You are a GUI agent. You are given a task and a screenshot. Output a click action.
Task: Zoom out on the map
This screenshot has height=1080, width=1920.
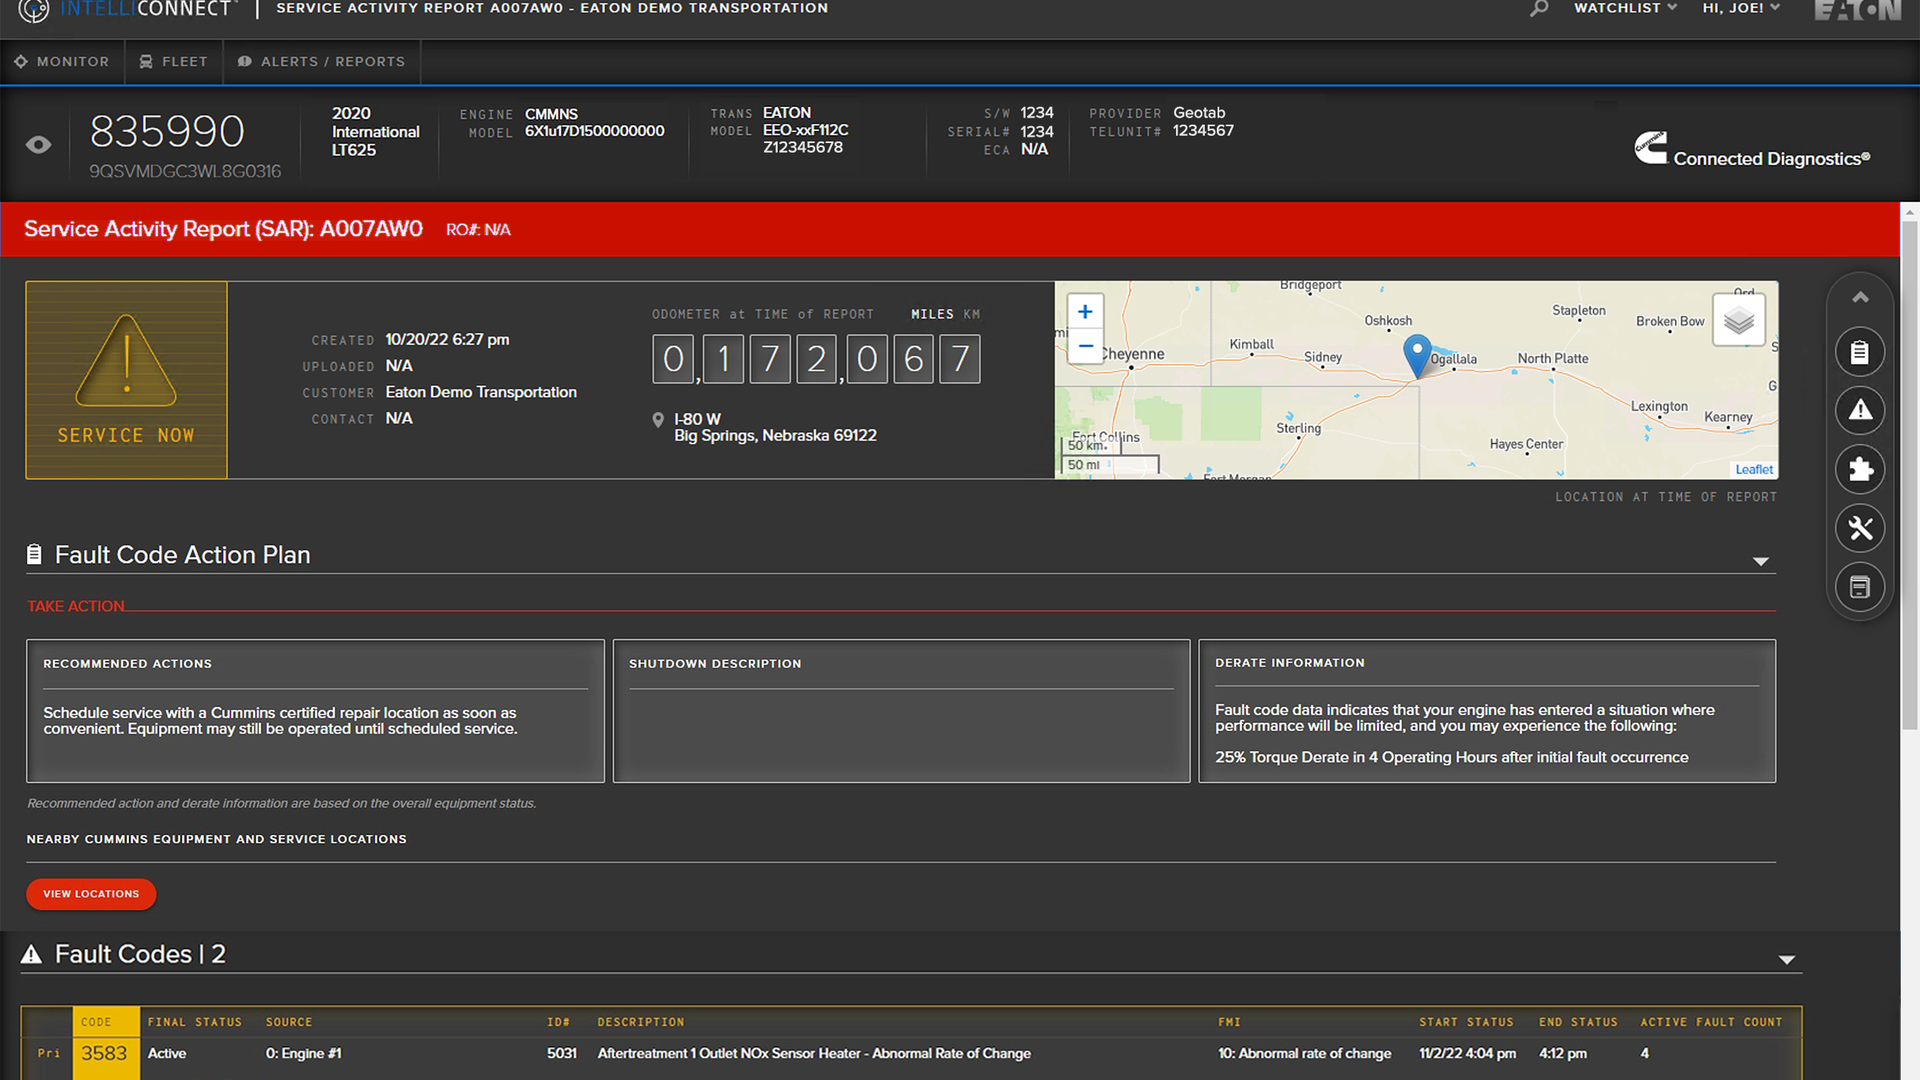[x=1085, y=346]
